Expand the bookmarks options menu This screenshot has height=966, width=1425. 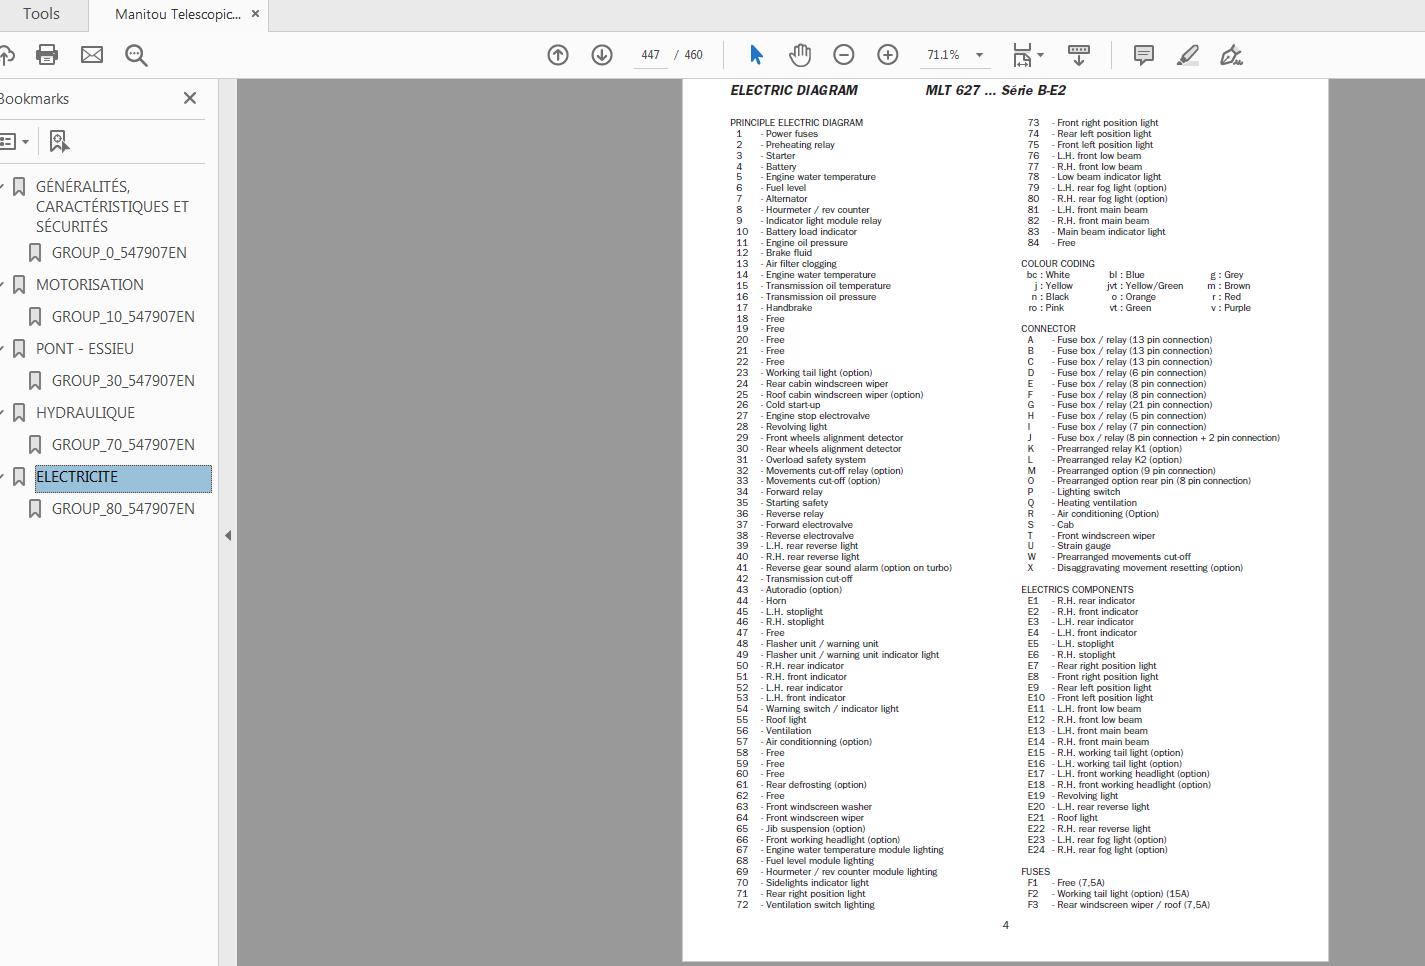pos(17,140)
